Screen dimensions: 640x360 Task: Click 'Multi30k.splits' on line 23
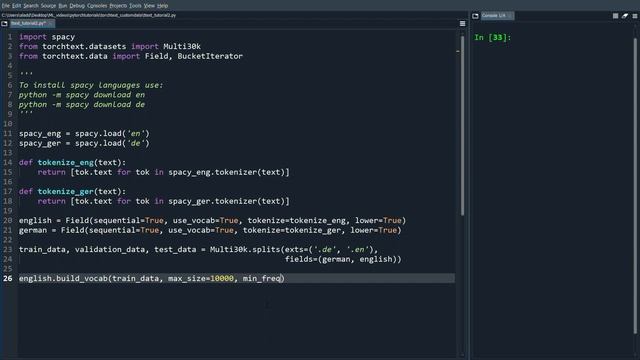click(x=245, y=249)
